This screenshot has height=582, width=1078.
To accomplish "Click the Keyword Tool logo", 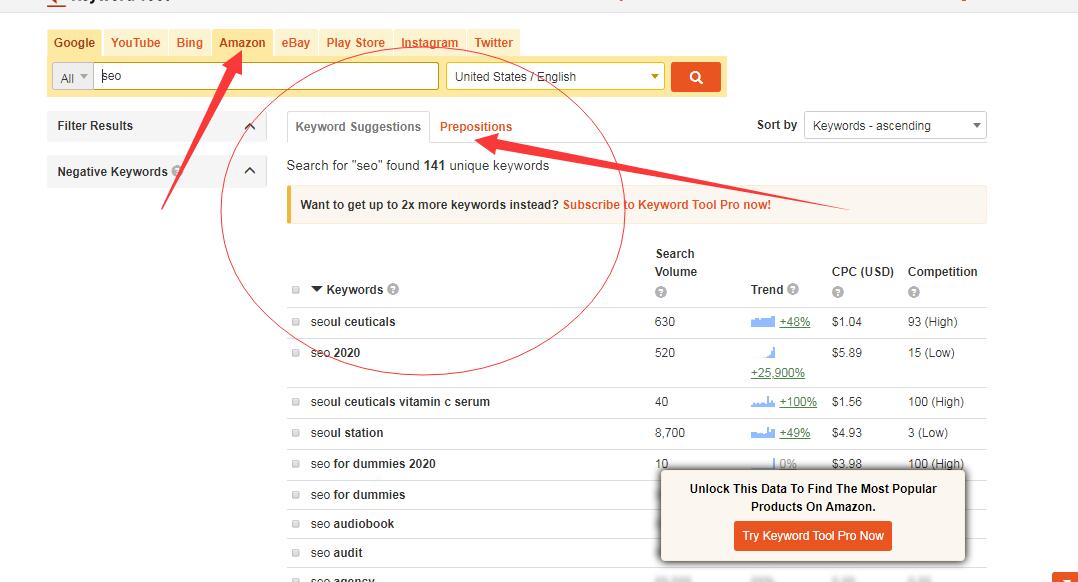I will click(x=110, y=2).
